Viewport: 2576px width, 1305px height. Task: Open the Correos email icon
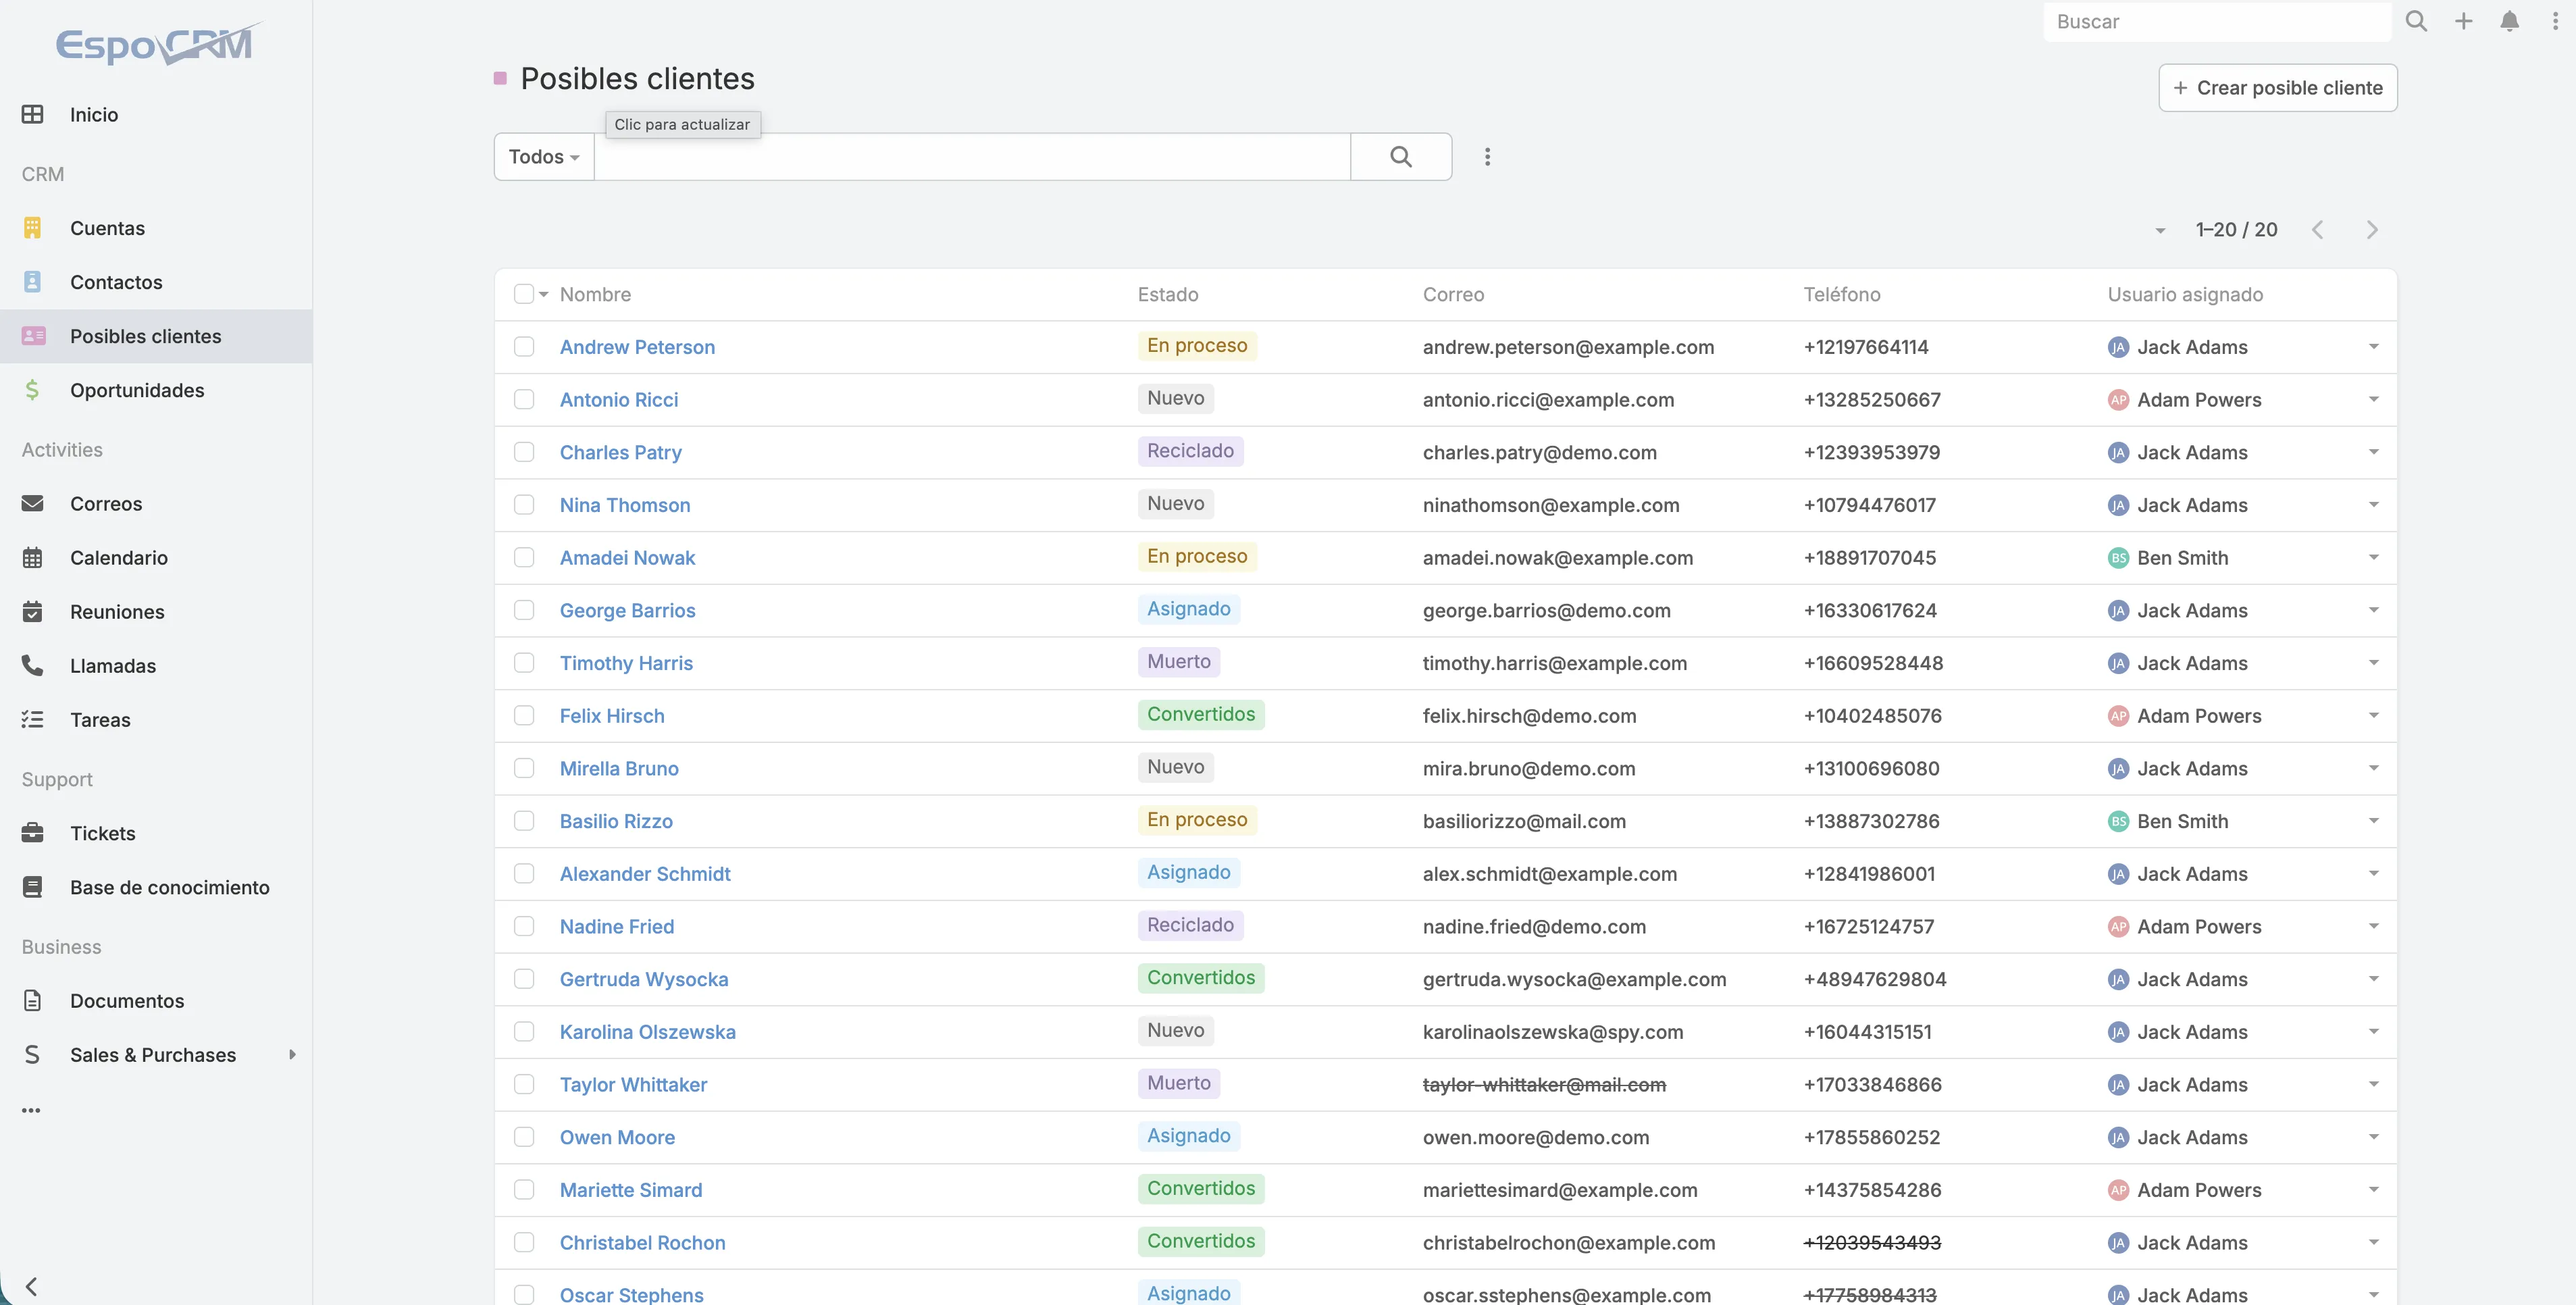pos(33,503)
